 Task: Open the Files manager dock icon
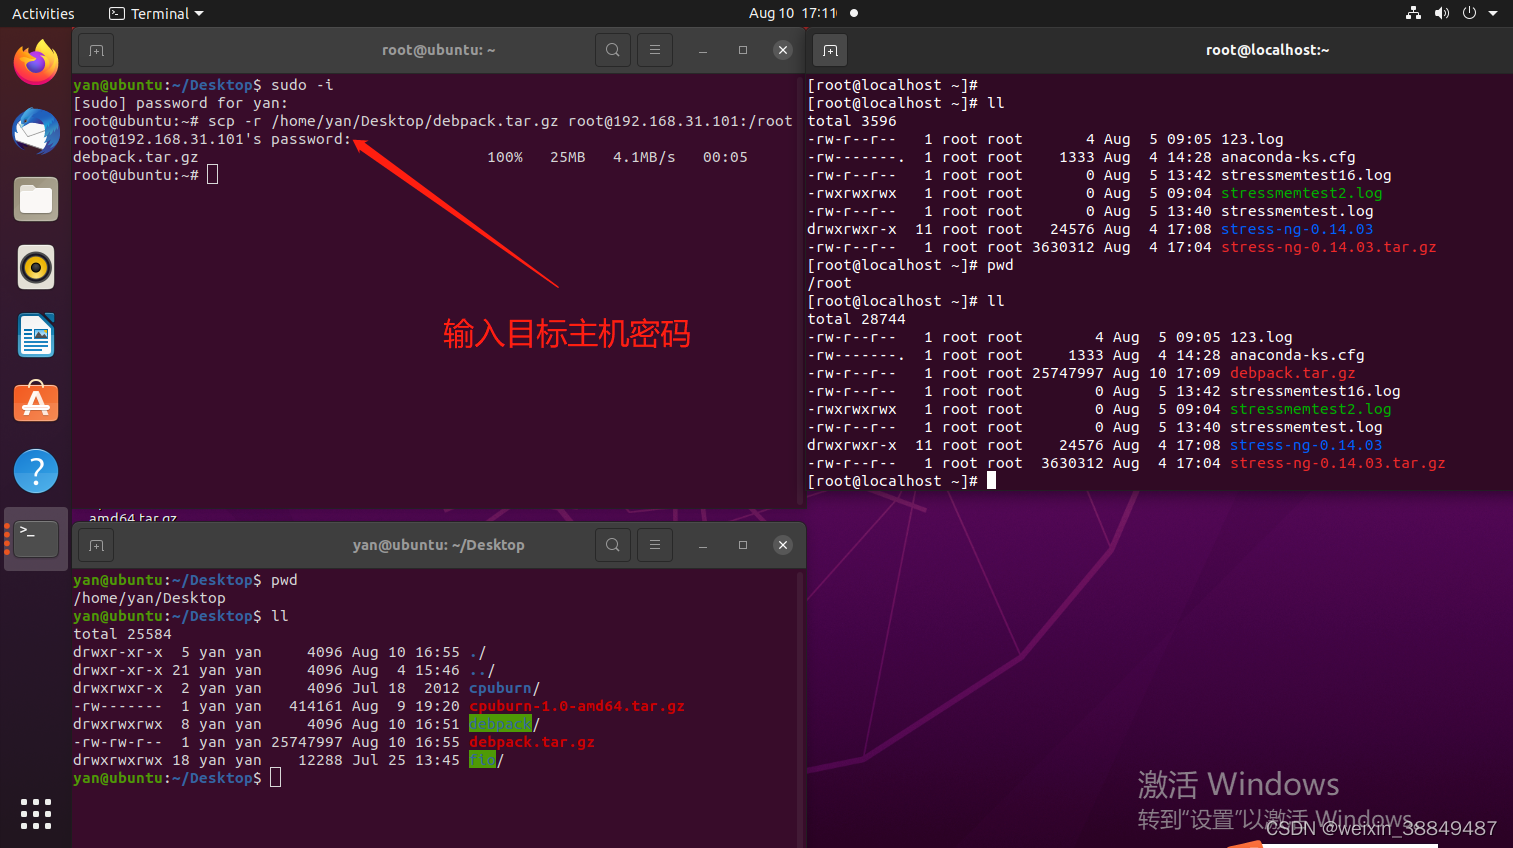[x=36, y=199]
